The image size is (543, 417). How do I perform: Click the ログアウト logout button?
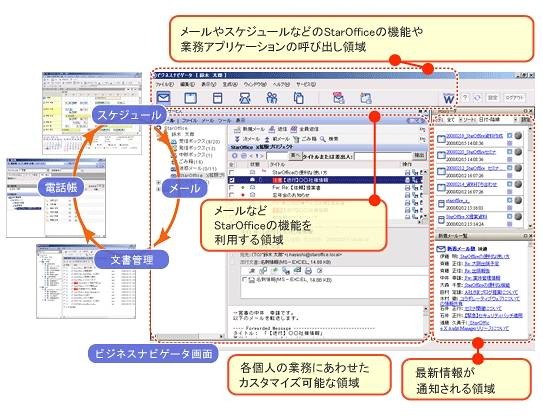click(515, 98)
